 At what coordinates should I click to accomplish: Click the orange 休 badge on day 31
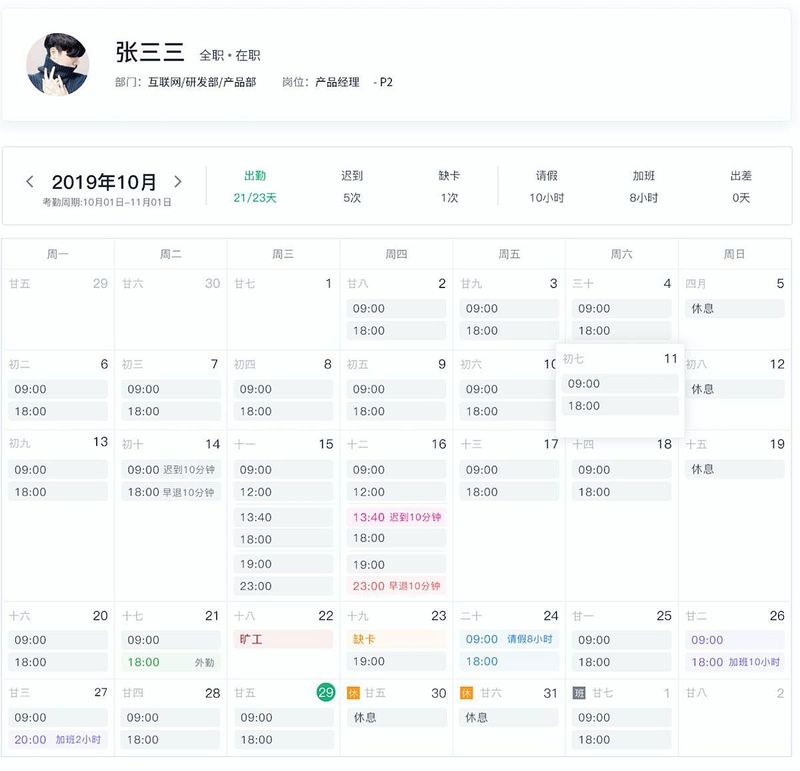[x=466, y=692]
